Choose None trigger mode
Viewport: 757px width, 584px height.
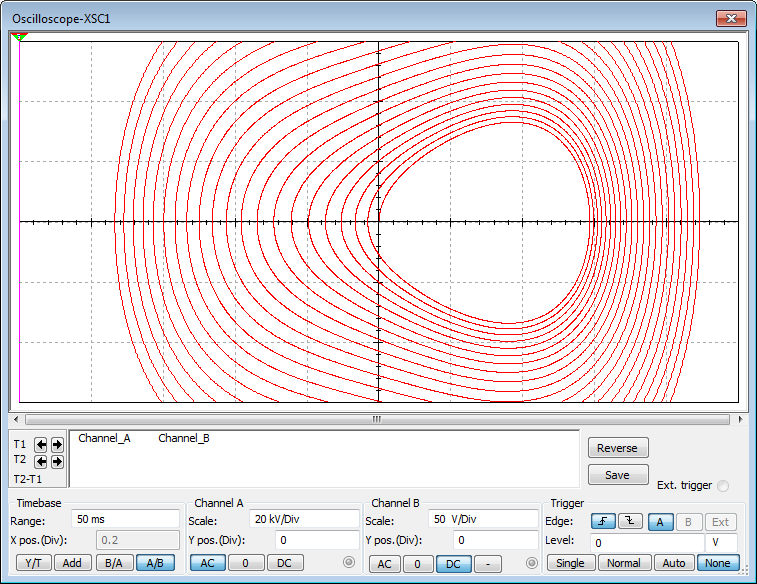click(717, 563)
